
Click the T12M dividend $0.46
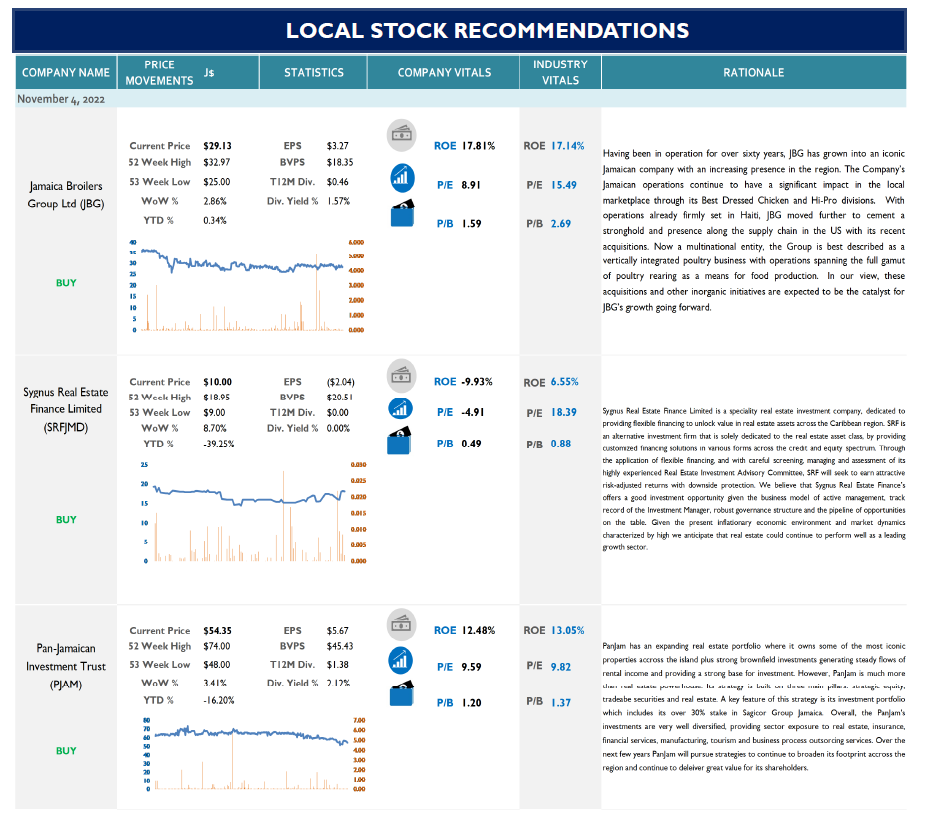click(338, 182)
